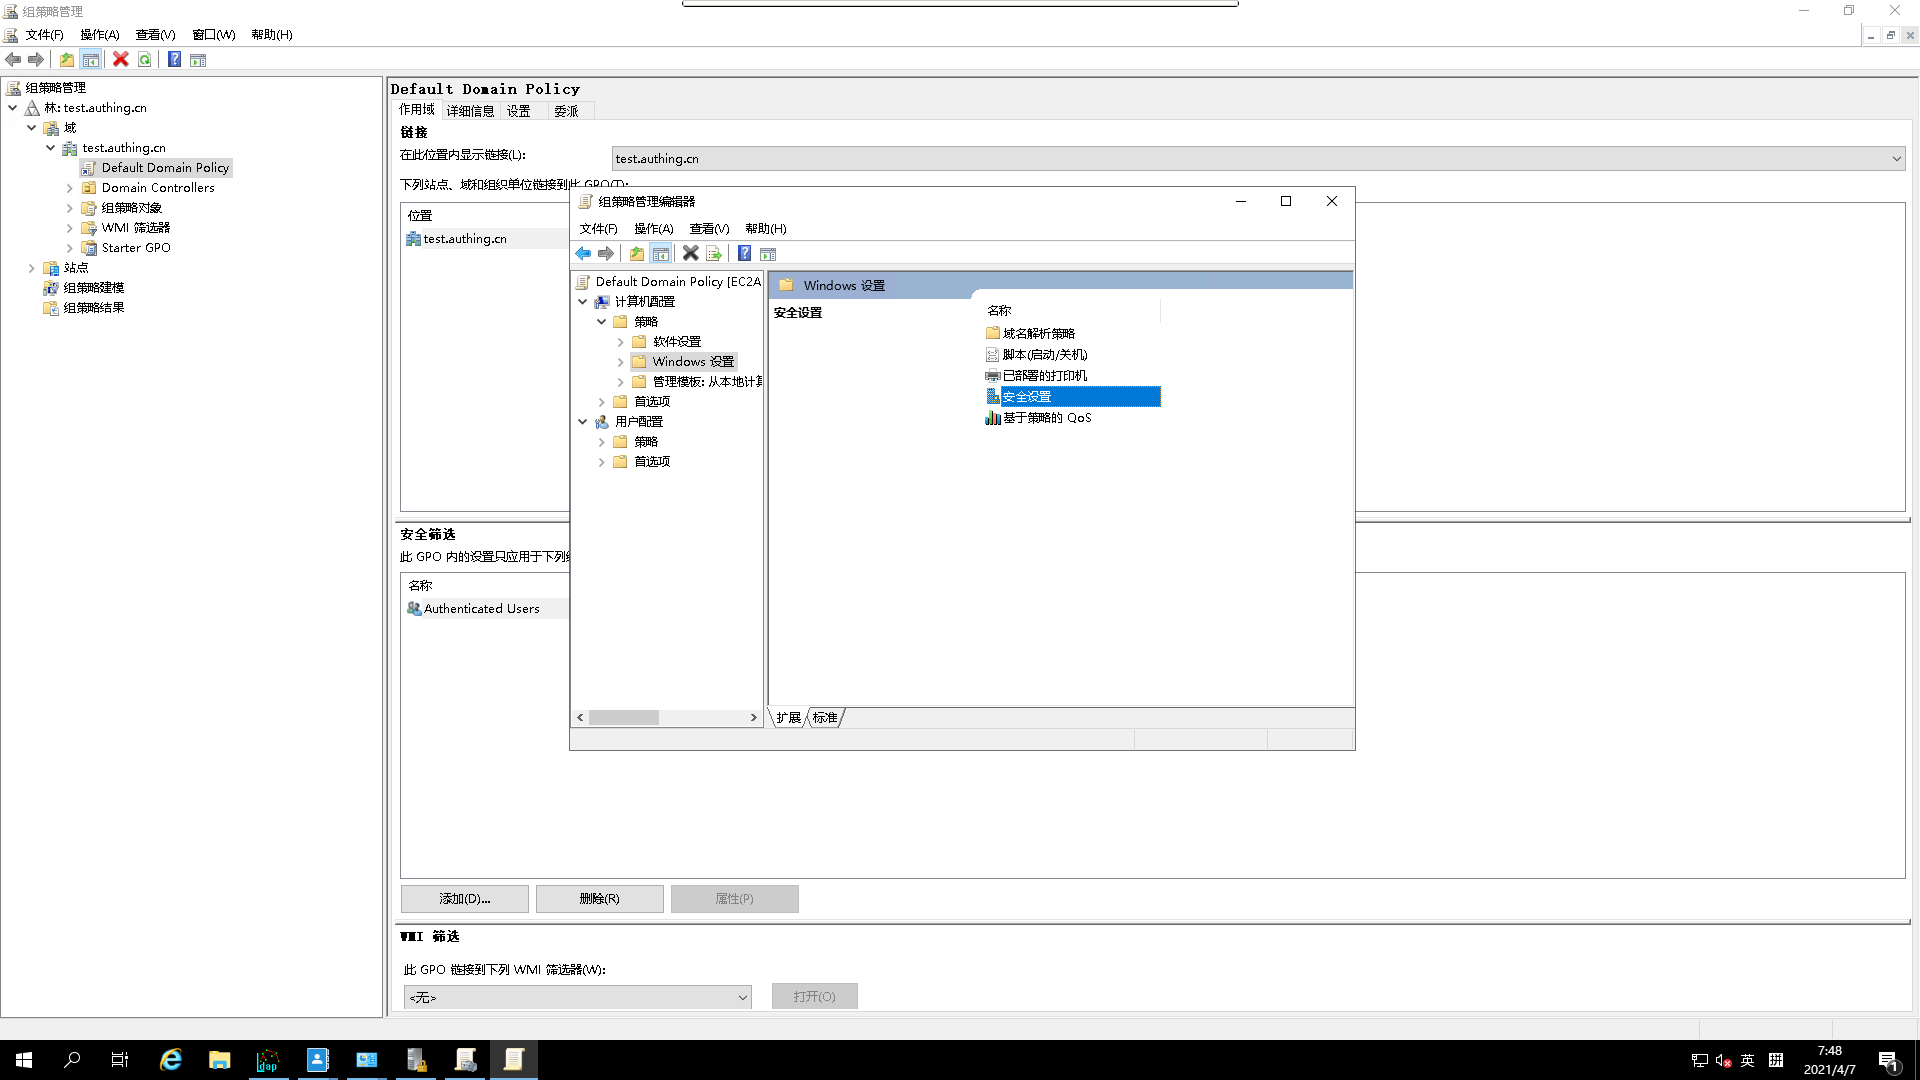Click the refresh icon in main toolbar
This screenshot has height=1080, width=1920.
[145, 60]
